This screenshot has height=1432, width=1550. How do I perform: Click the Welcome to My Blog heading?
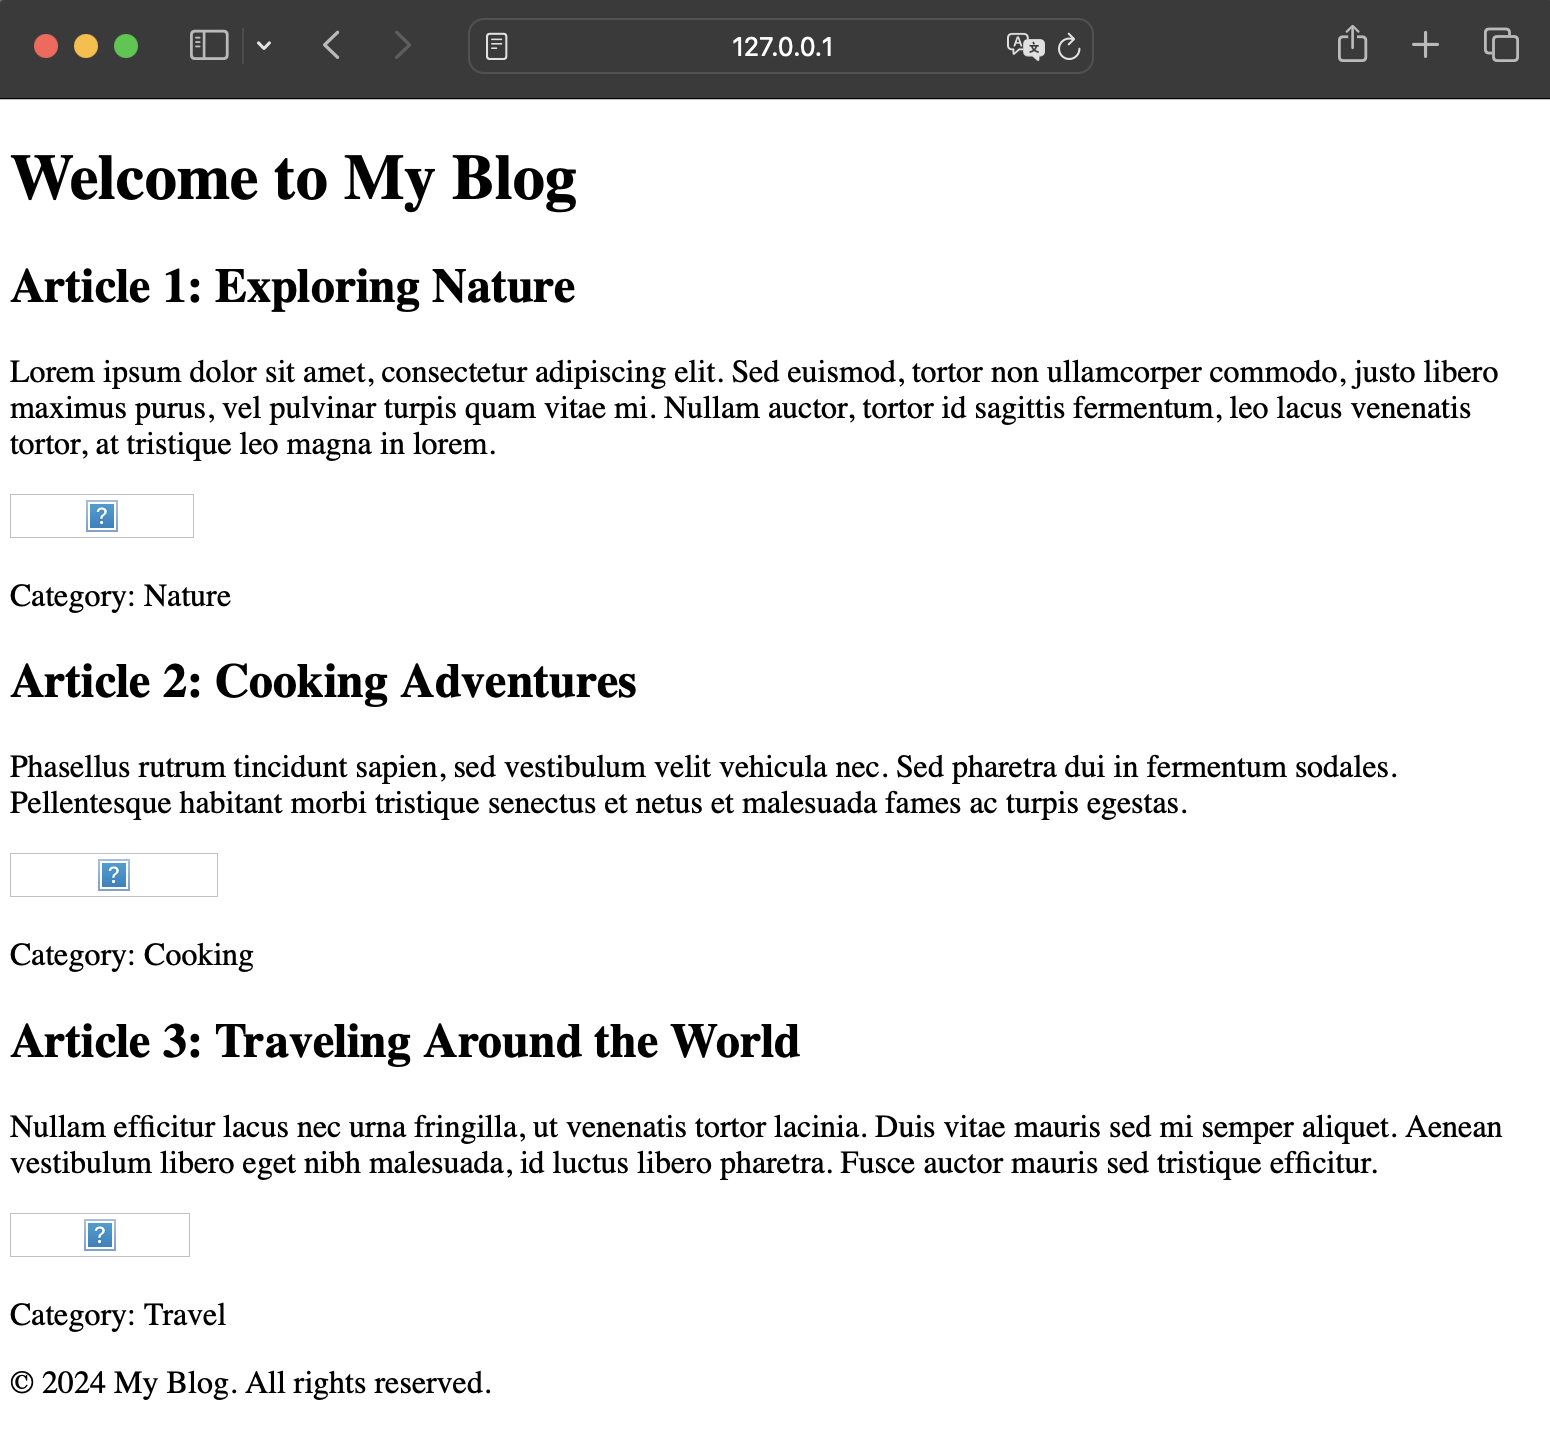coord(293,179)
